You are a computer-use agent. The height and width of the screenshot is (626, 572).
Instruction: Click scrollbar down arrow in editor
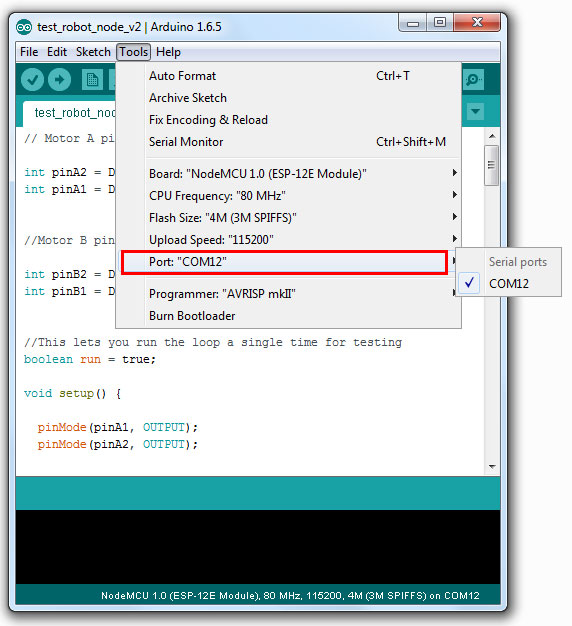[492, 467]
